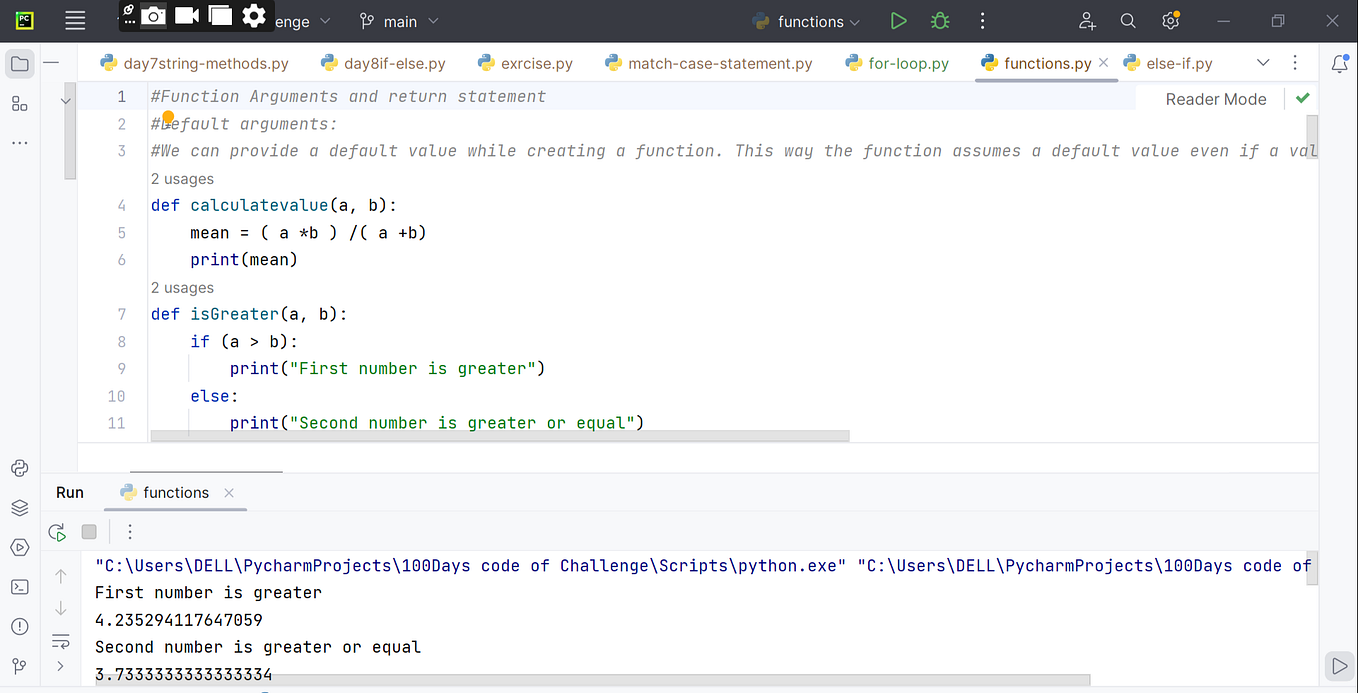1358x693 pixels.
Task: Open notifications via the bell button
Action: (x=1340, y=63)
